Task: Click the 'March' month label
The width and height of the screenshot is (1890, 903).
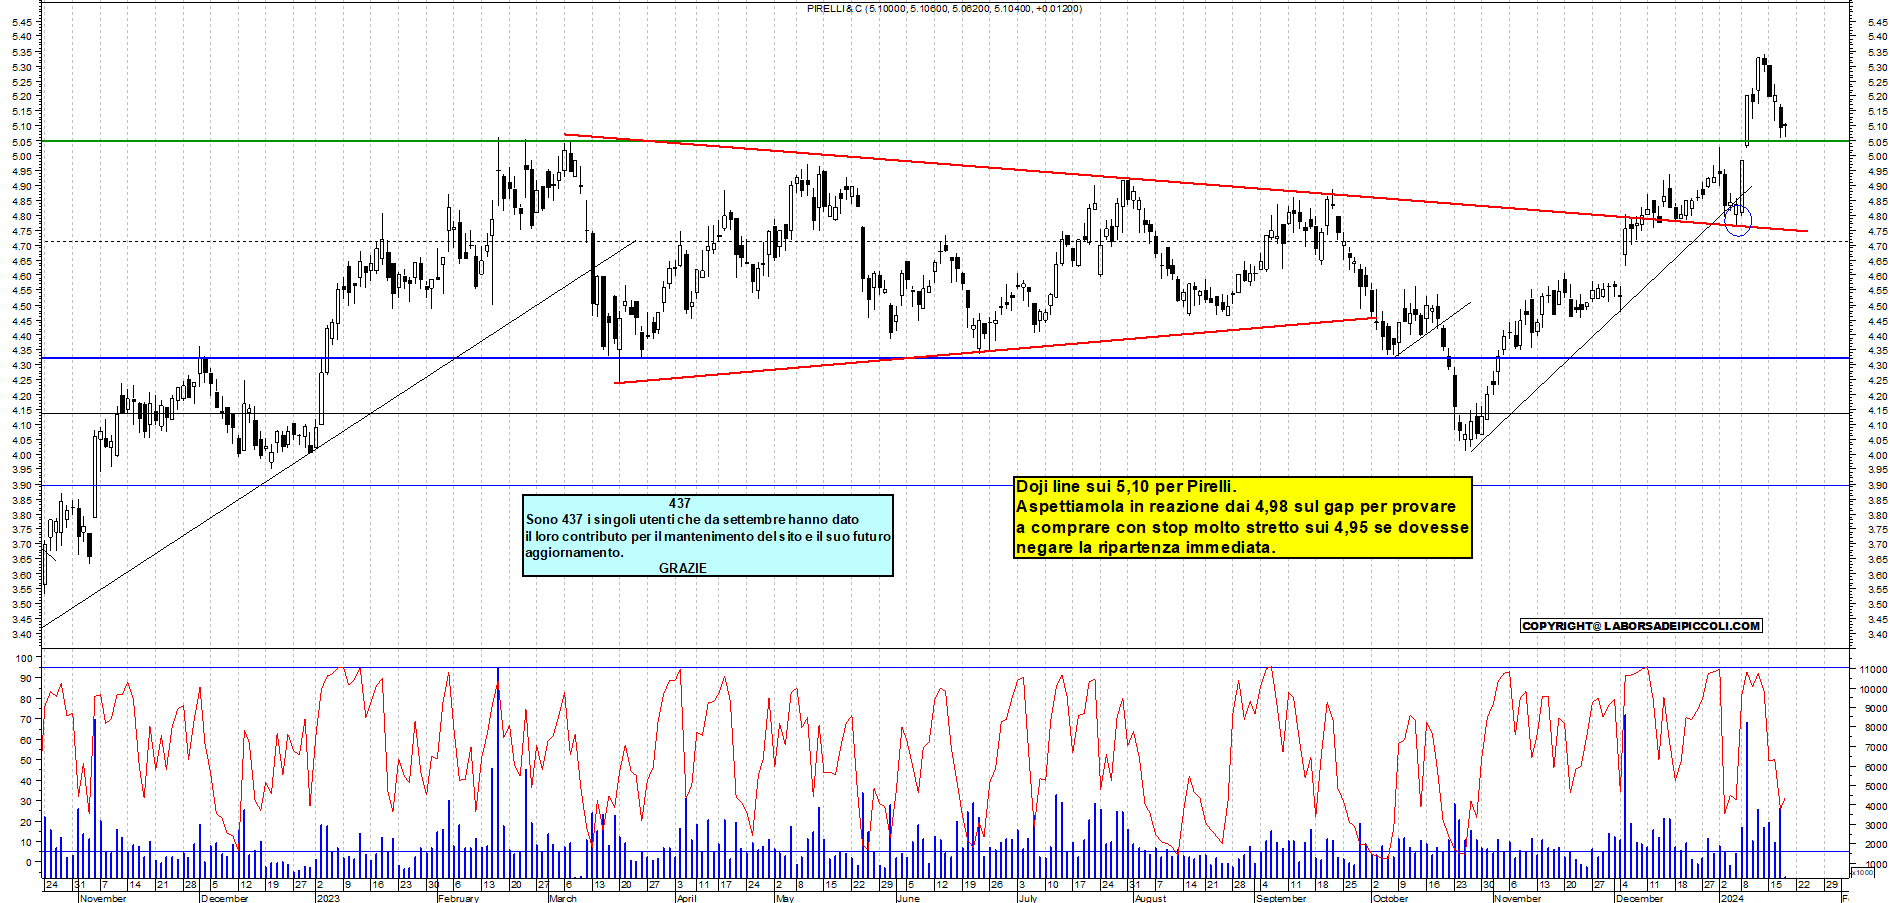Action: point(563,898)
